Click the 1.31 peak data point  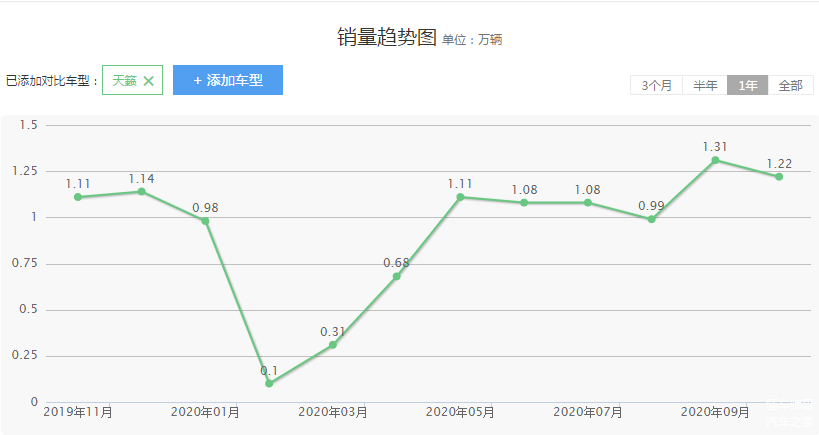(x=715, y=160)
